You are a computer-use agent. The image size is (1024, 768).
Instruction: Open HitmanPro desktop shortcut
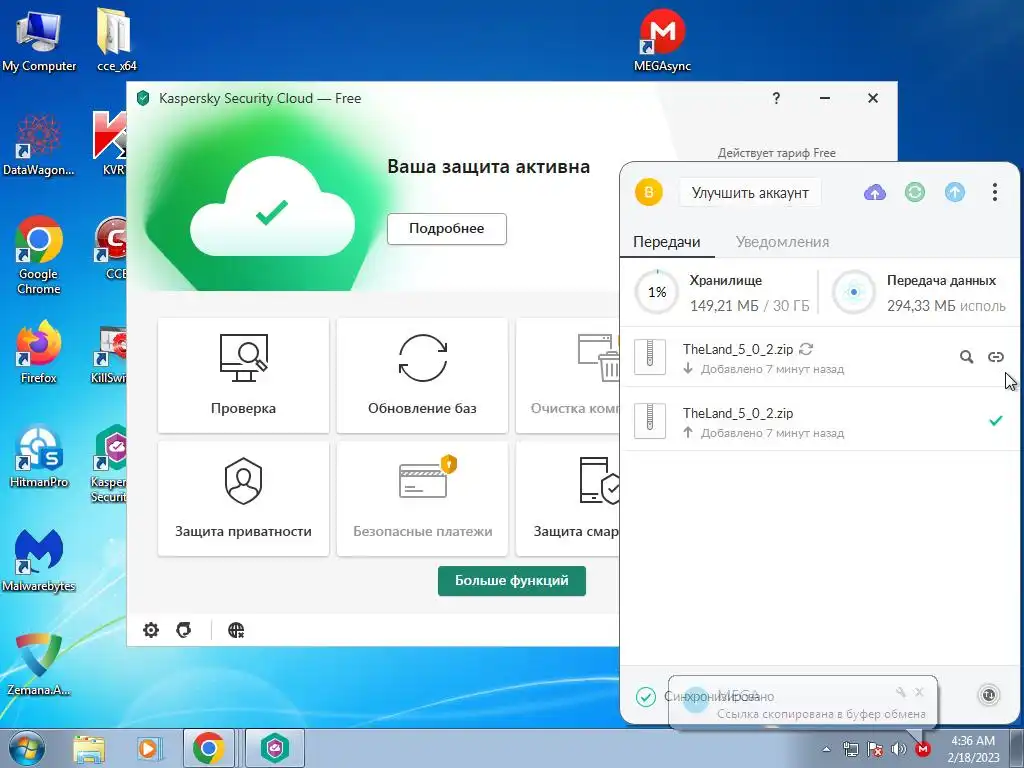point(39,457)
